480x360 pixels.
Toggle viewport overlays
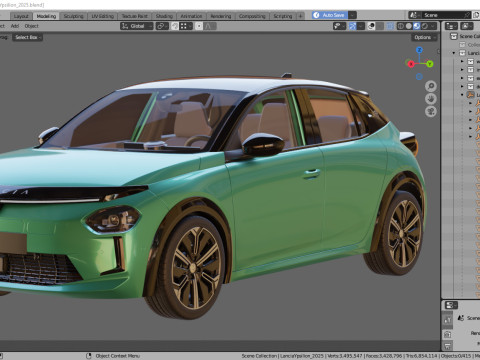tap(371, 26)
